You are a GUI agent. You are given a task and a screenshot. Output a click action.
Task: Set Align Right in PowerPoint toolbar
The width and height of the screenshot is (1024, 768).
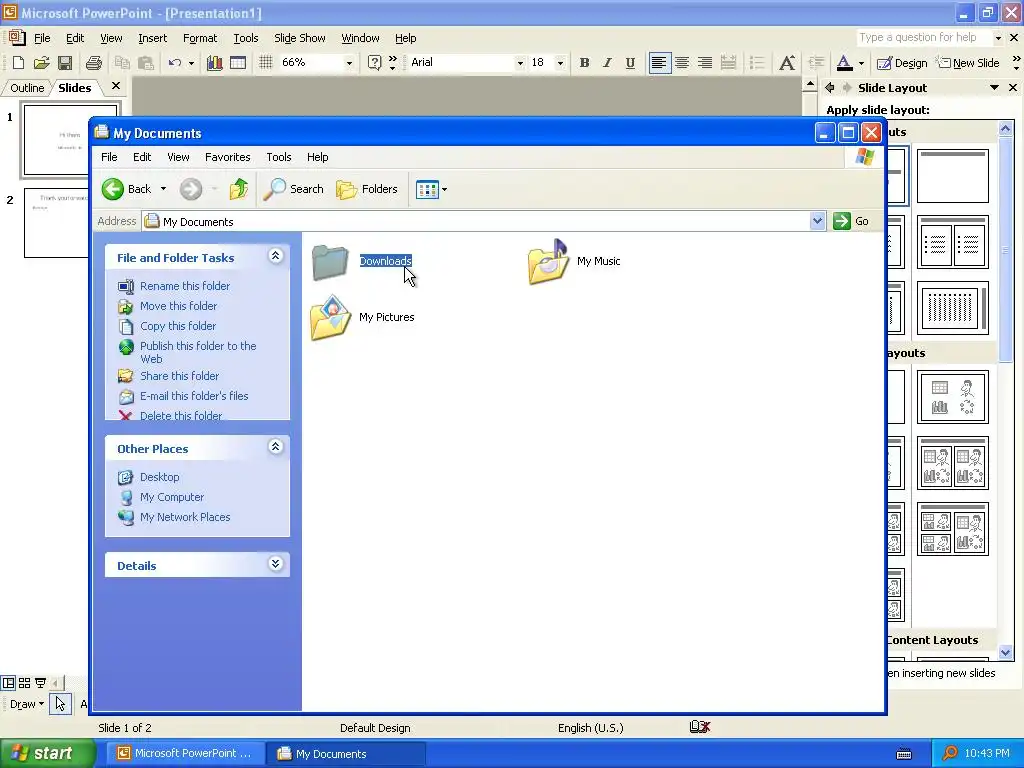coord(705,63)
